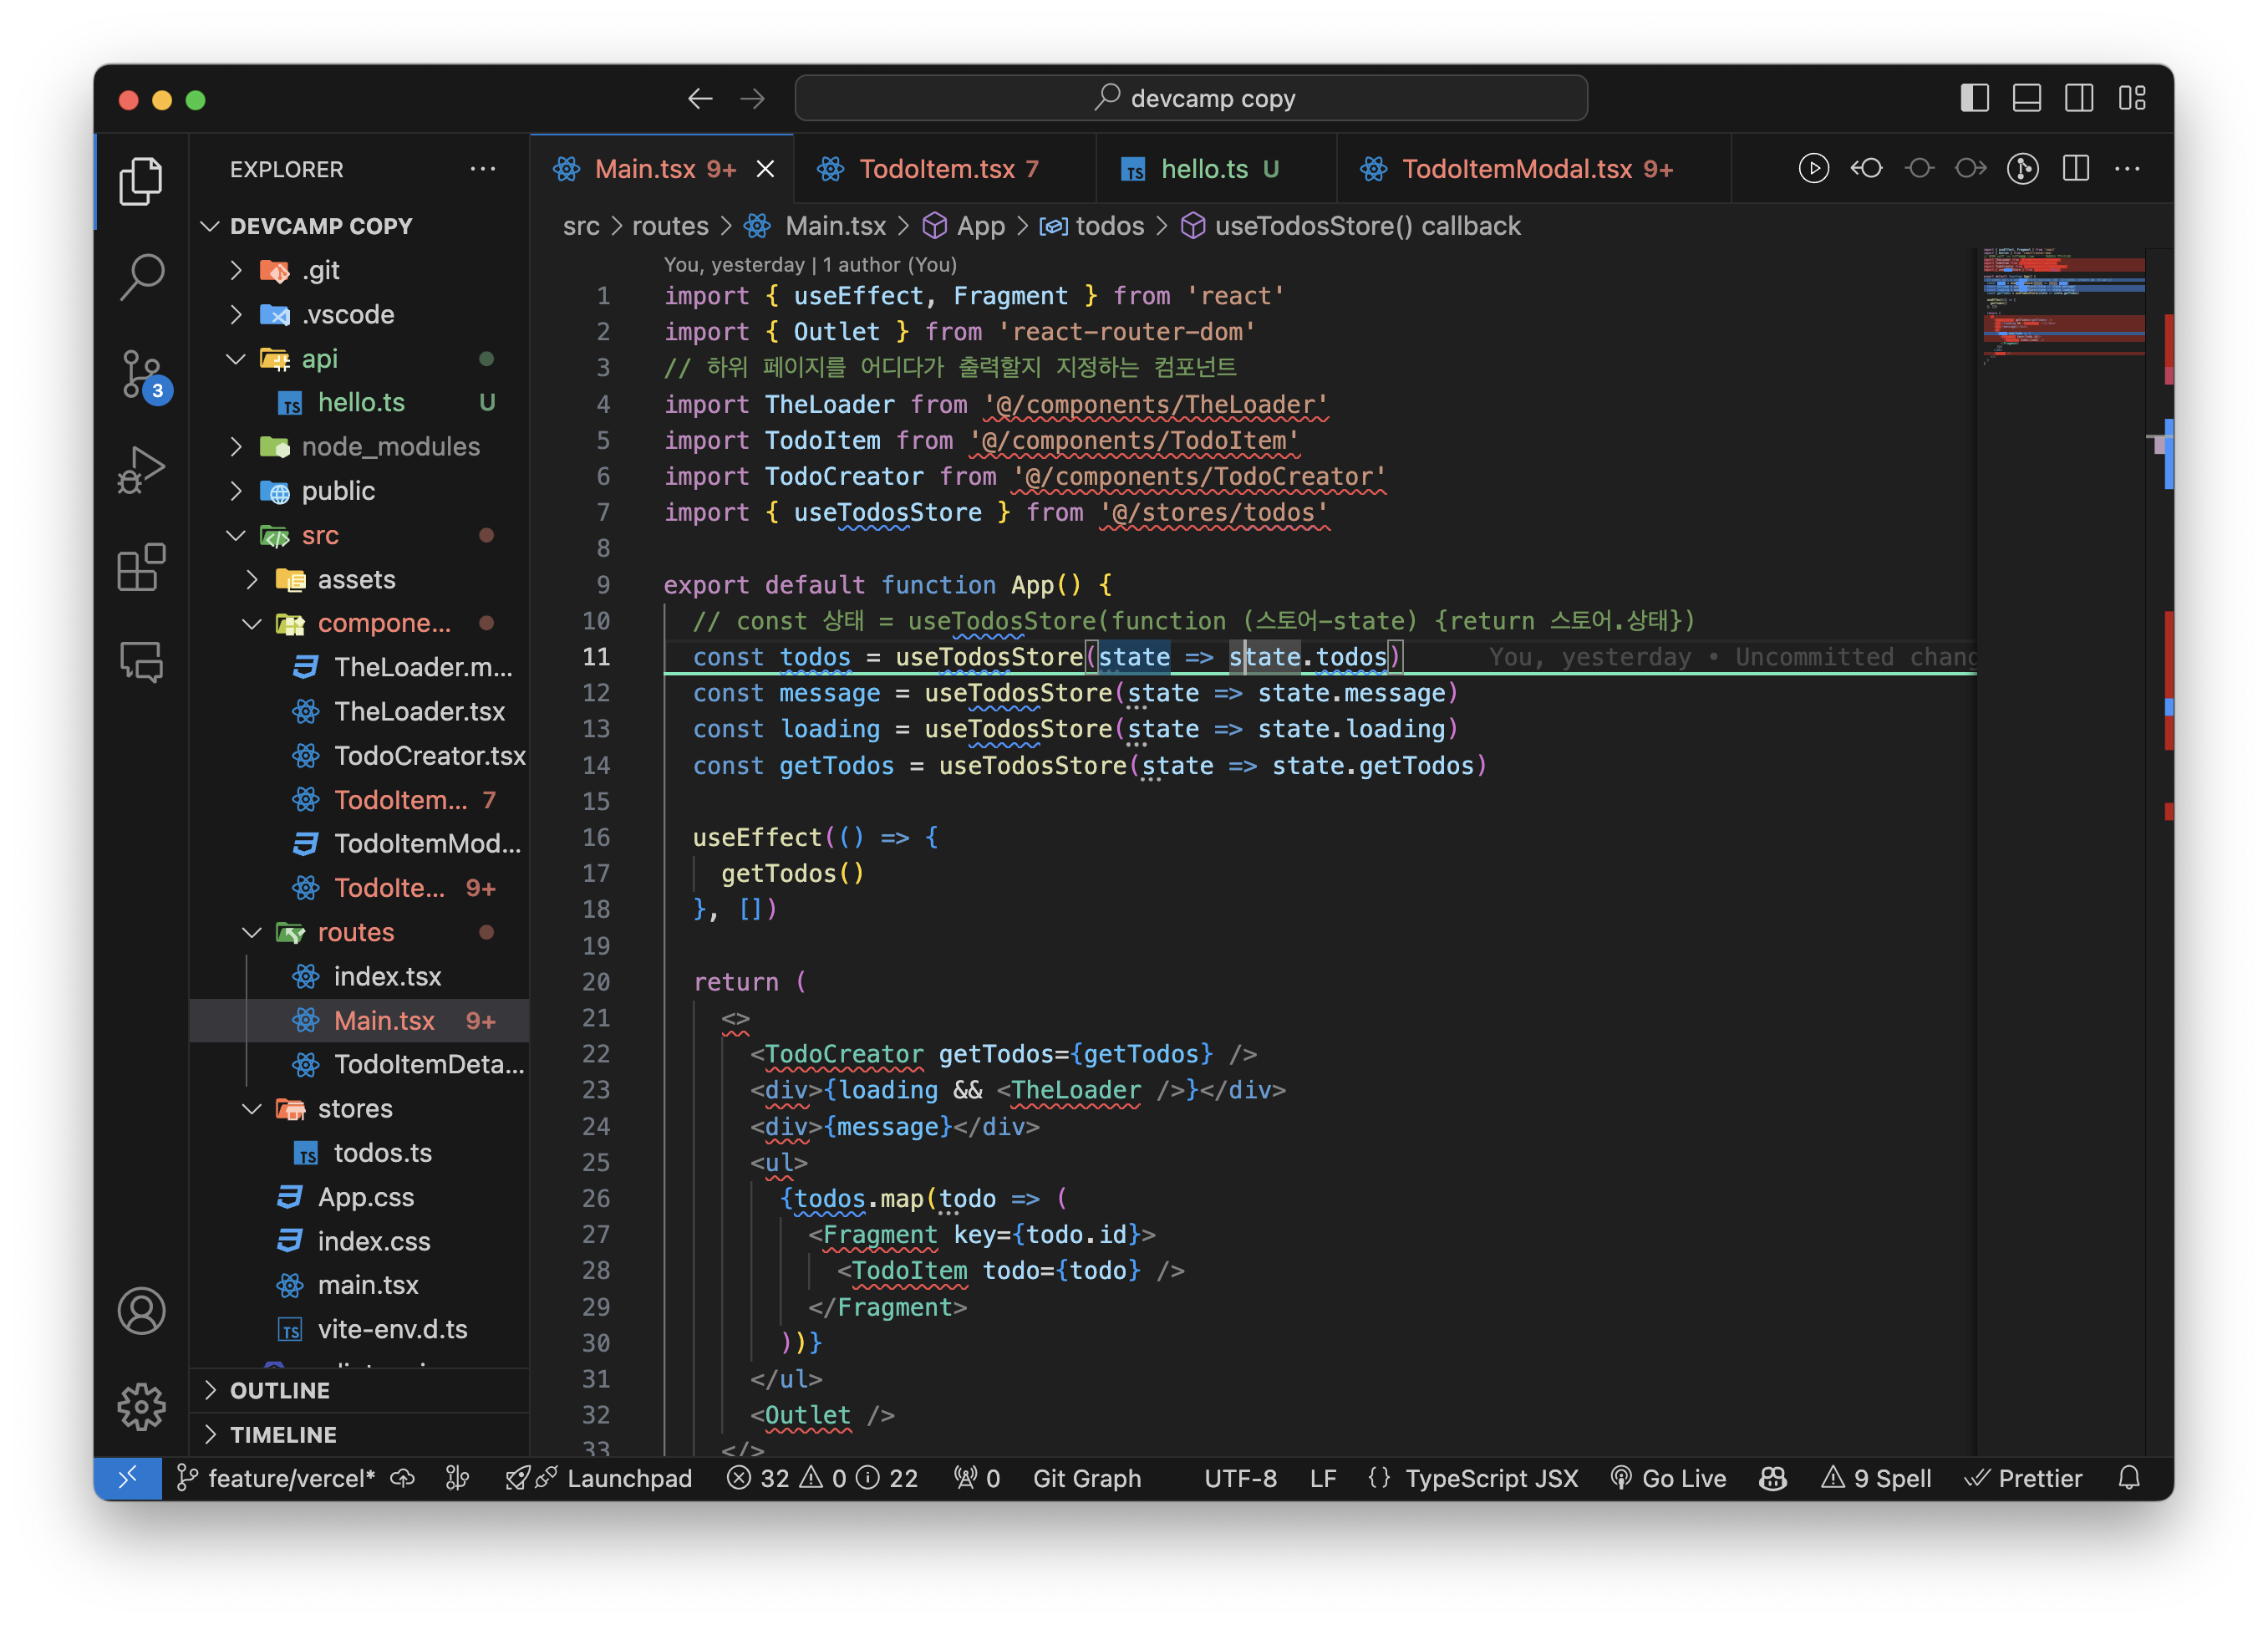Viewport: 2268px width, 1625px height.
Task: Toggle the primary side bar visibility
Action: (x=1974, y=98)
